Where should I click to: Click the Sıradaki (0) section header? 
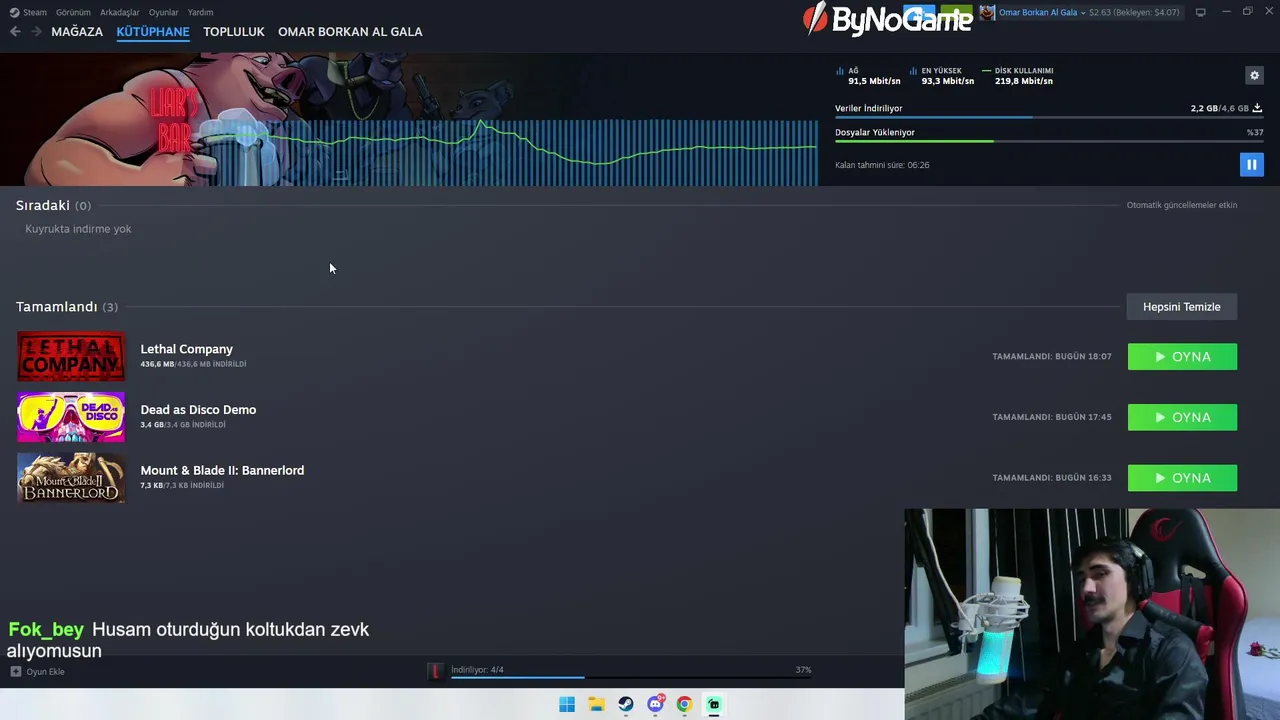coord(53,205)
